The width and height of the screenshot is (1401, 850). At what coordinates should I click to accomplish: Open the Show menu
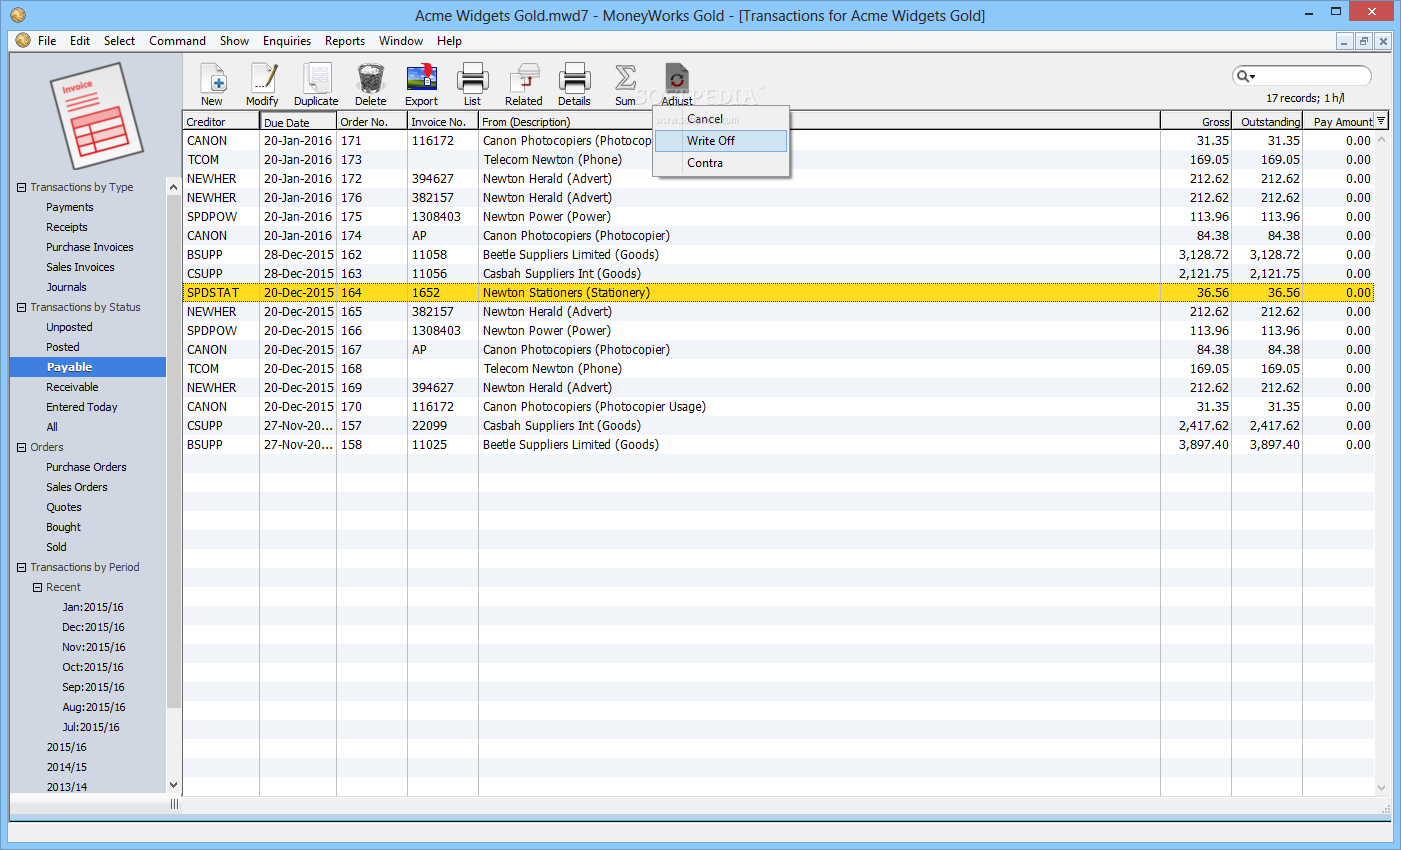click(x=234, y=41)
